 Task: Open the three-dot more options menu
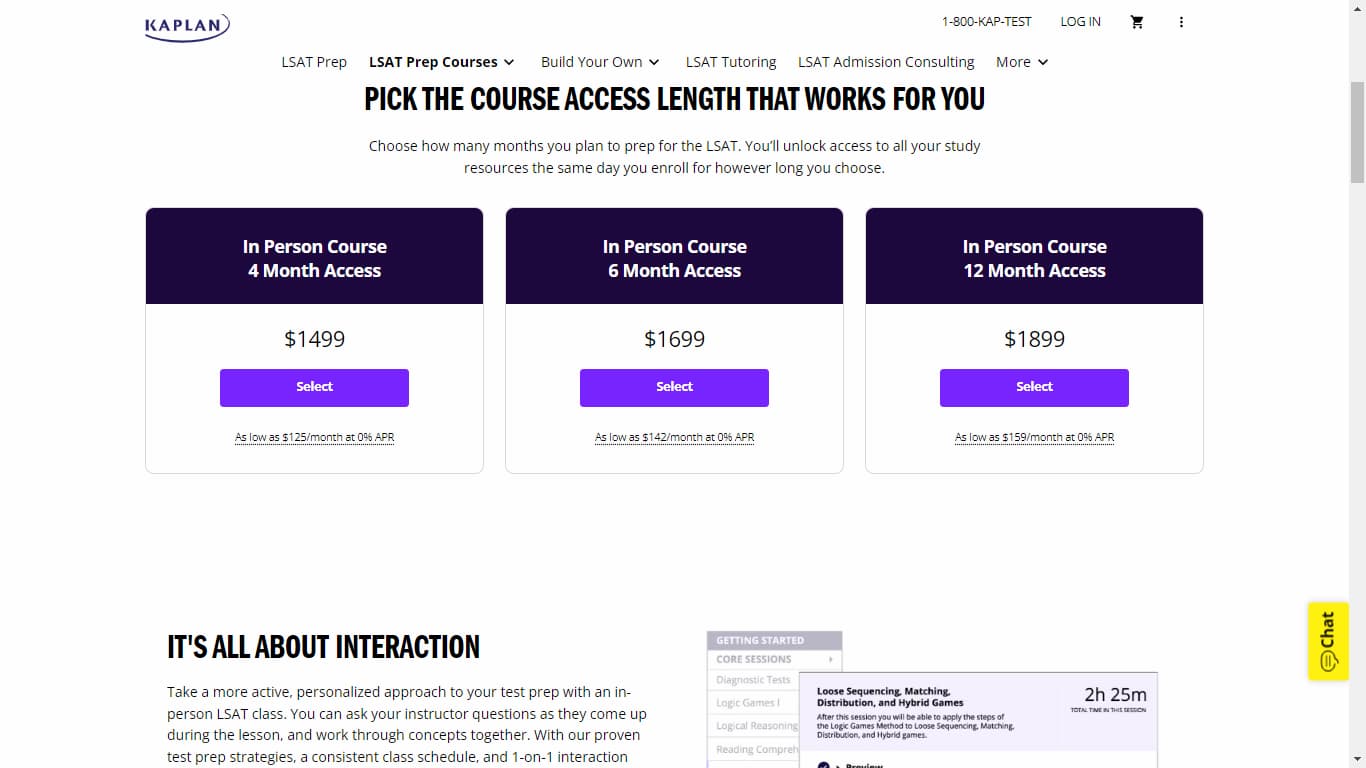[1181, 22]
